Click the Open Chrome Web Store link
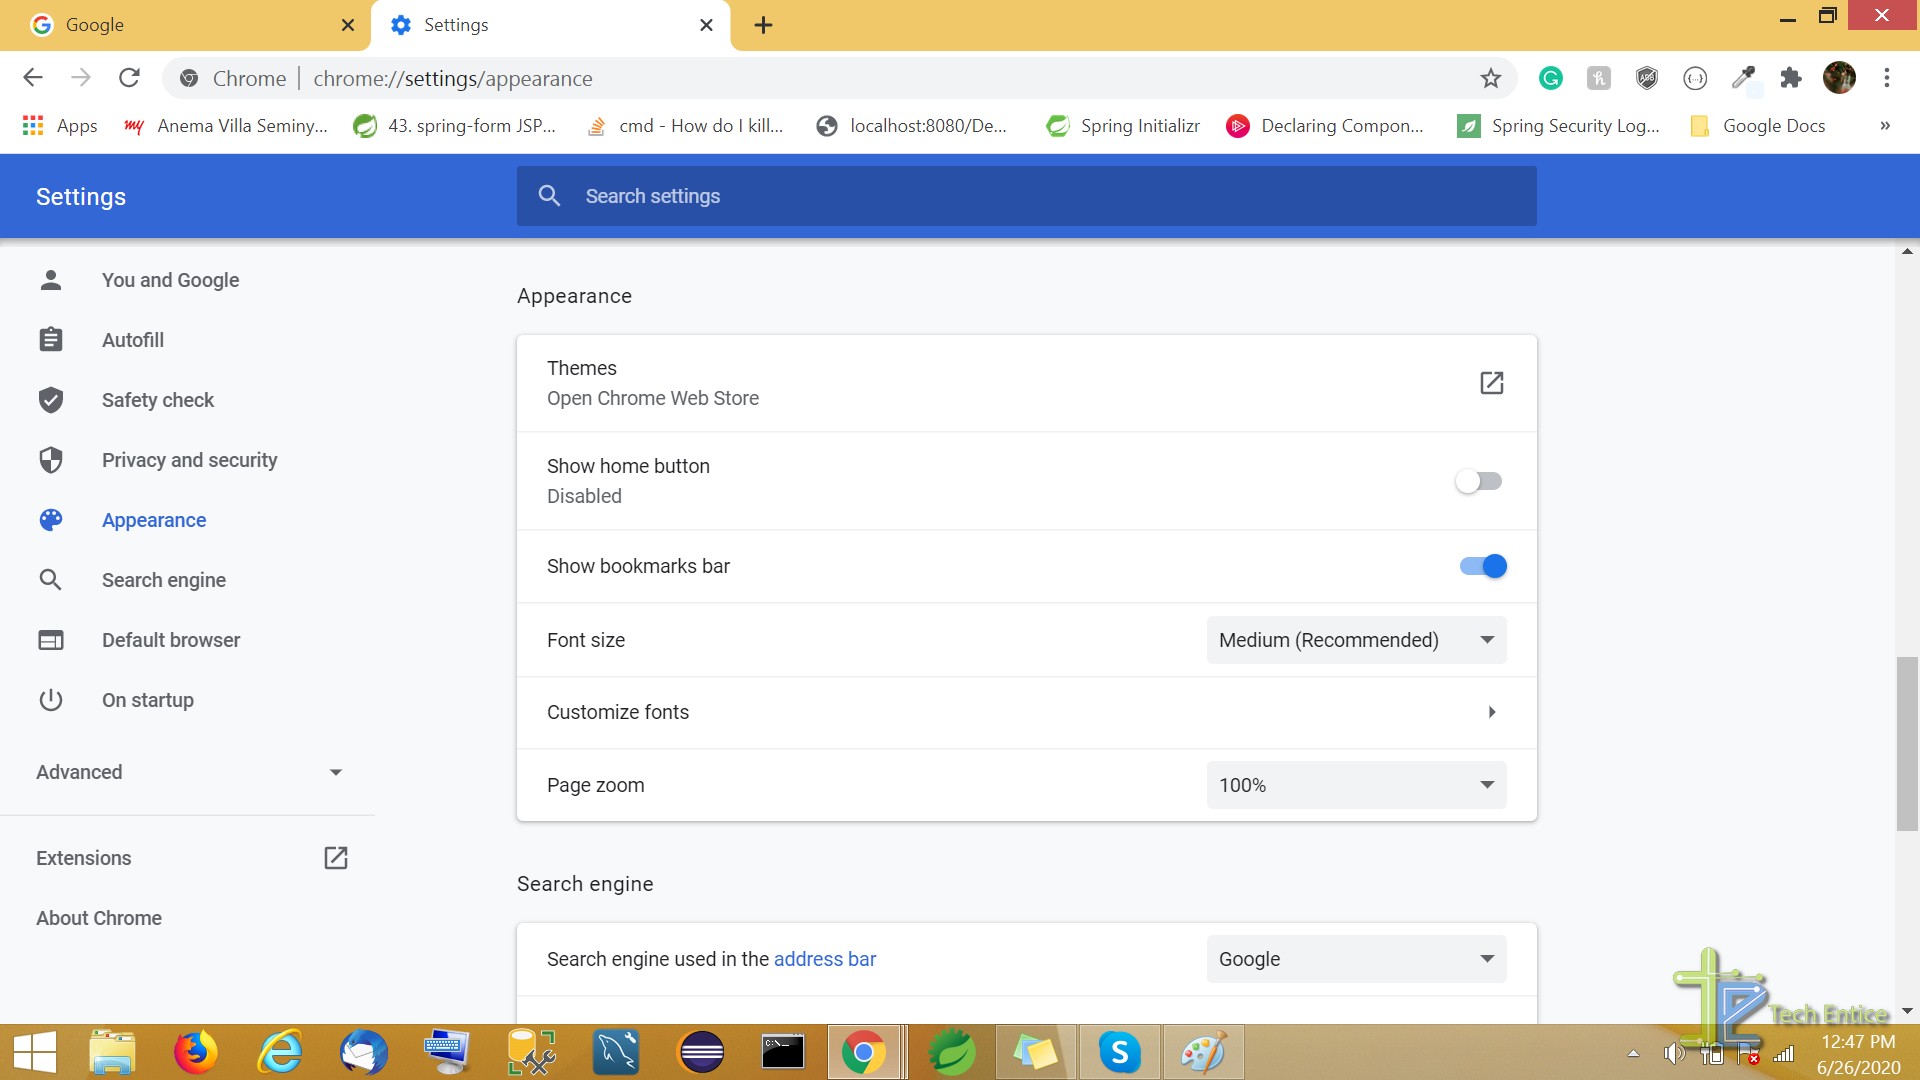1920x1080 pixels. (653, 398)
